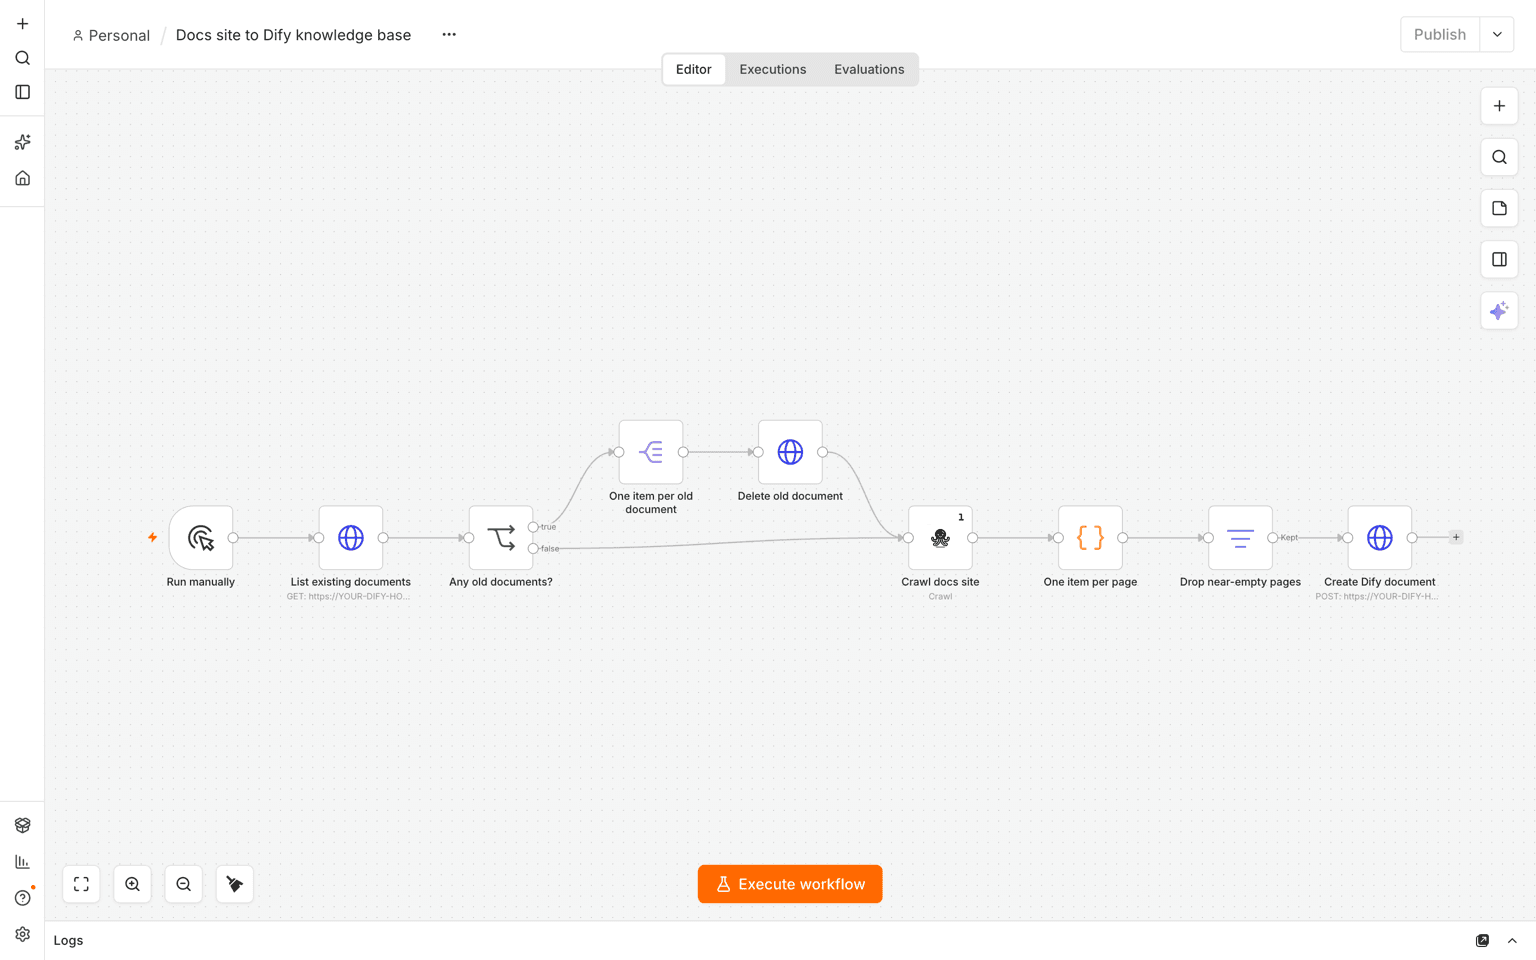The height and width of the screenshot is (960, 1536).
Task: Select the Any old documents? node
Action: [501, 538]
